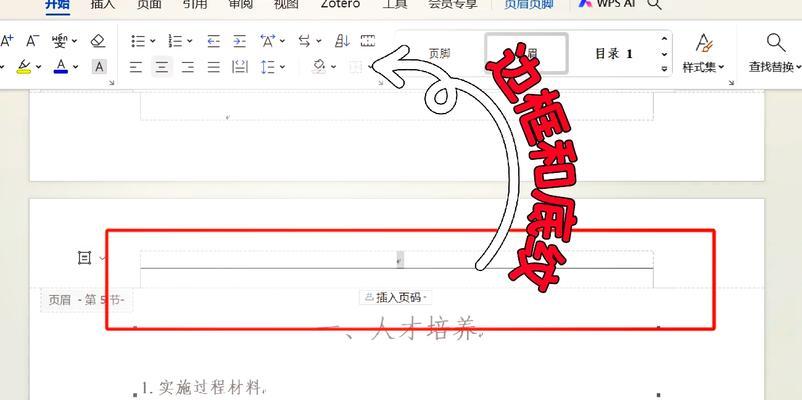Image resolution: width=802 pixels, height=400 pixels.
Task: Switch to the 开始 tab
Action: click(x=58, y=4)
